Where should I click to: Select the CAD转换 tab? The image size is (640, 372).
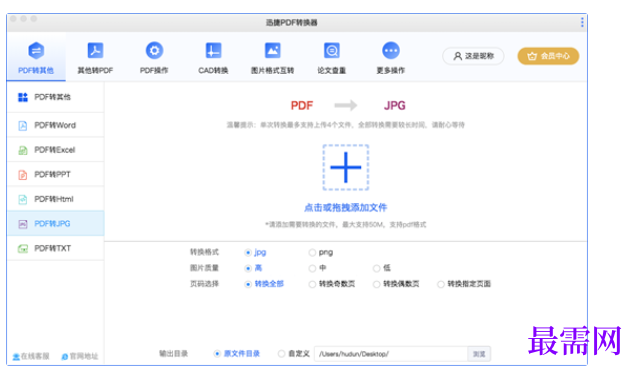(x=213, y=57)
